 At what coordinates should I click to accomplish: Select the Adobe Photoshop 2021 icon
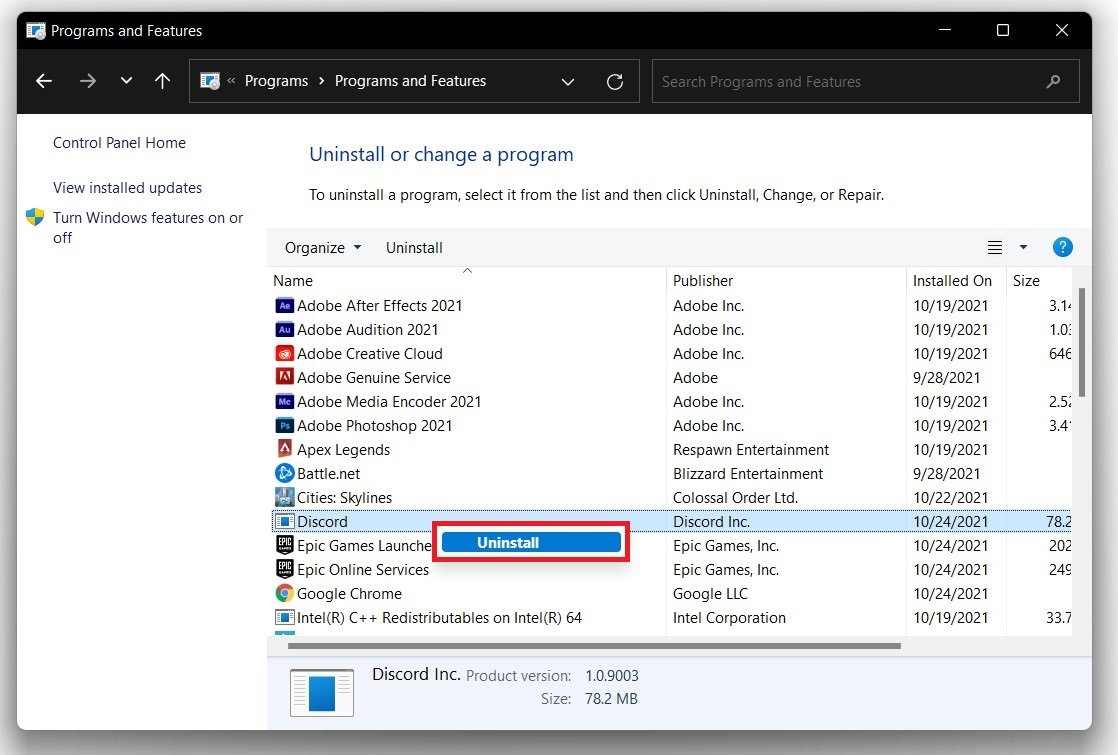pos(284,426)
